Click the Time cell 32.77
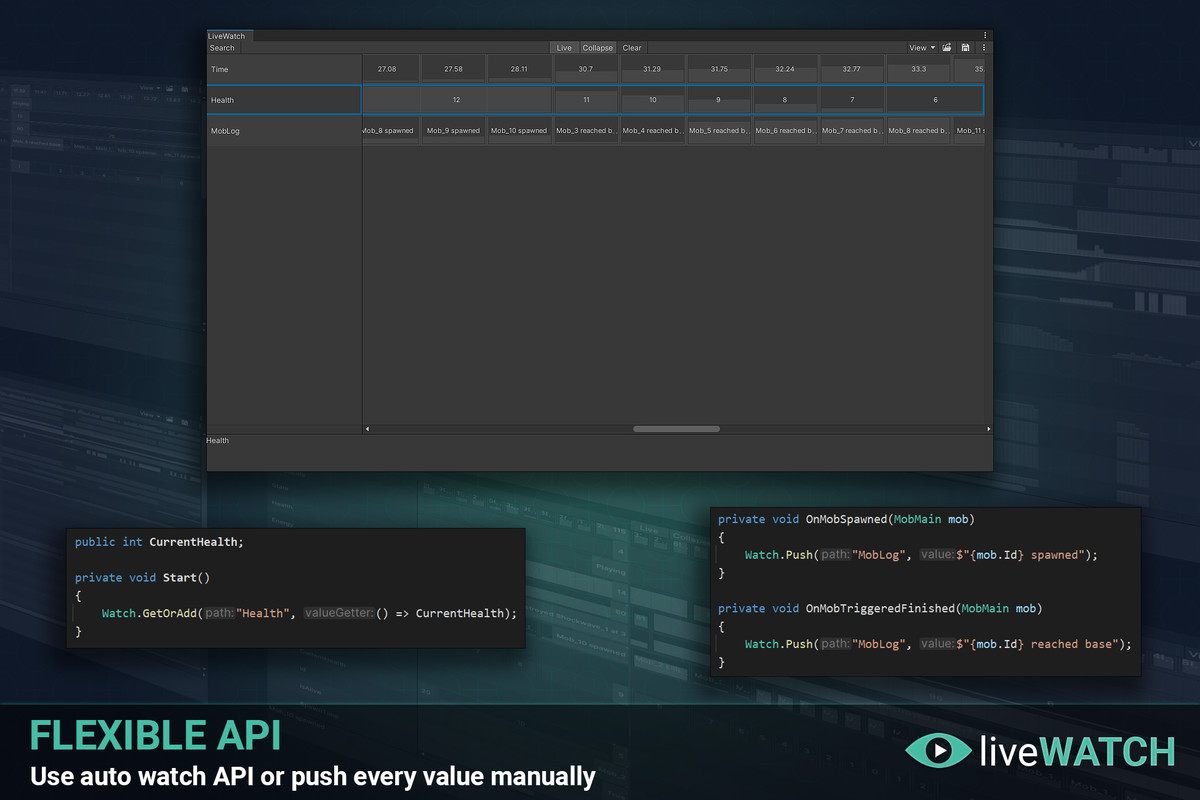The width and height of the screenshot is (1200, 800). click(852, 69)
